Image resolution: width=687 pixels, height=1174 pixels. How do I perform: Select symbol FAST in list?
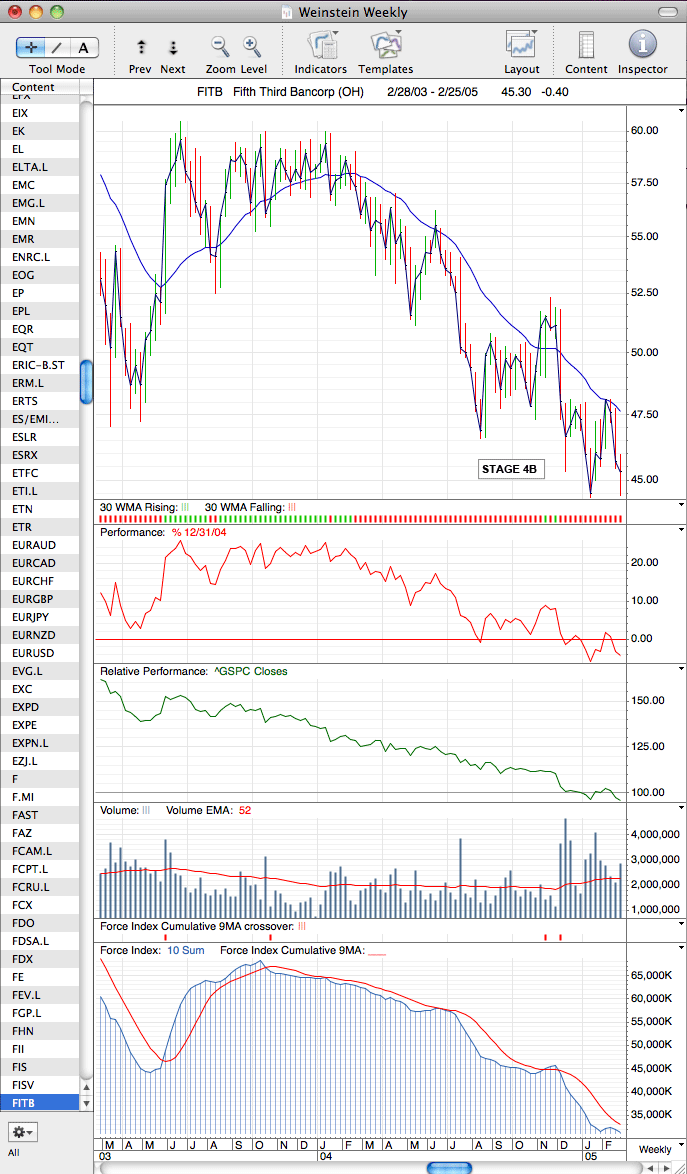pyautogui.click(x=39, y=815)
